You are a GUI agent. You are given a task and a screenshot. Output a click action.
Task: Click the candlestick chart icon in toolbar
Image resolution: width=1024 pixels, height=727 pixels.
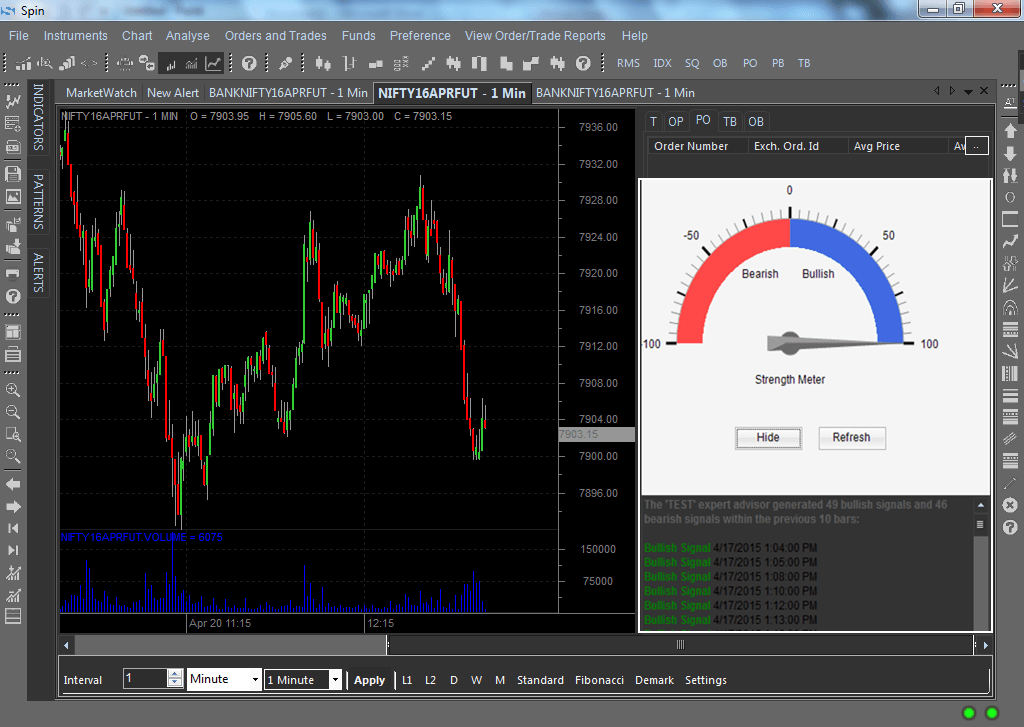[322, 63]
